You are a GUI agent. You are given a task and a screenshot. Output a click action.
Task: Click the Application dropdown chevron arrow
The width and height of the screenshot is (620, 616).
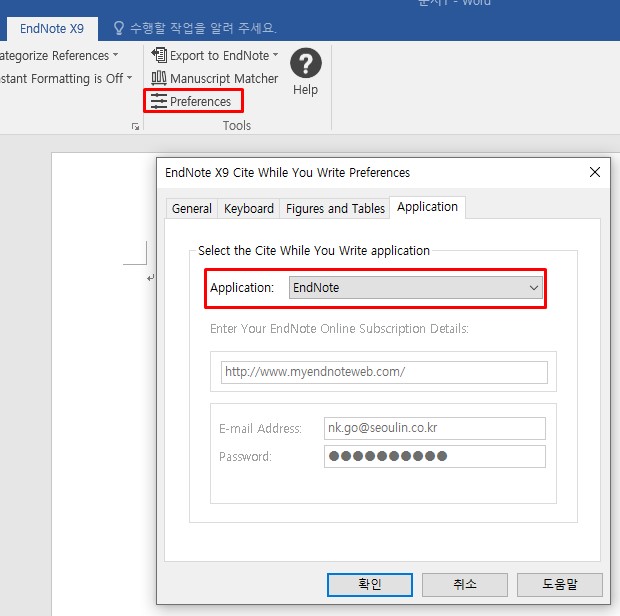click(534, 287)
